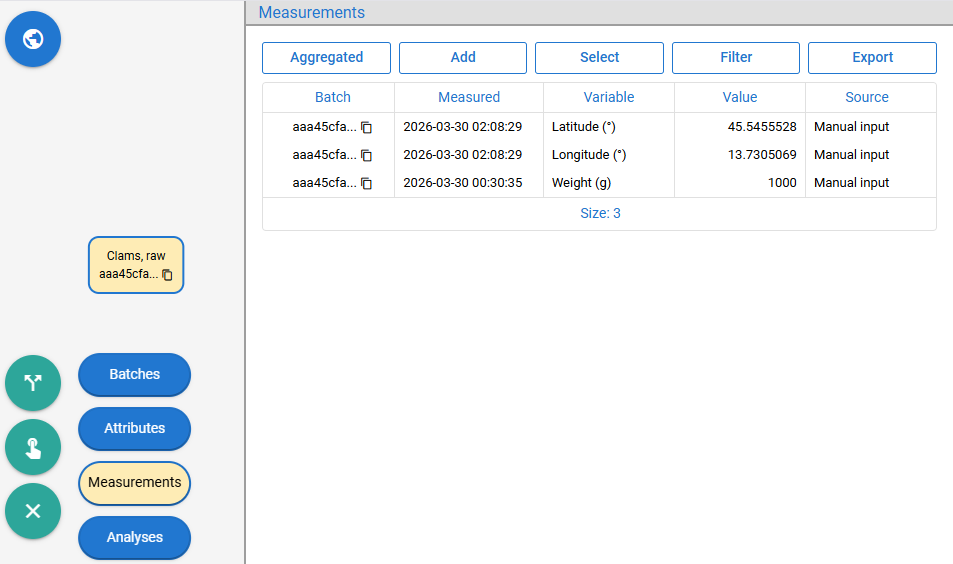Screen dimensions: 953x564
Task: Click Manual input in Weight row
Action: [x=852, y=183]
